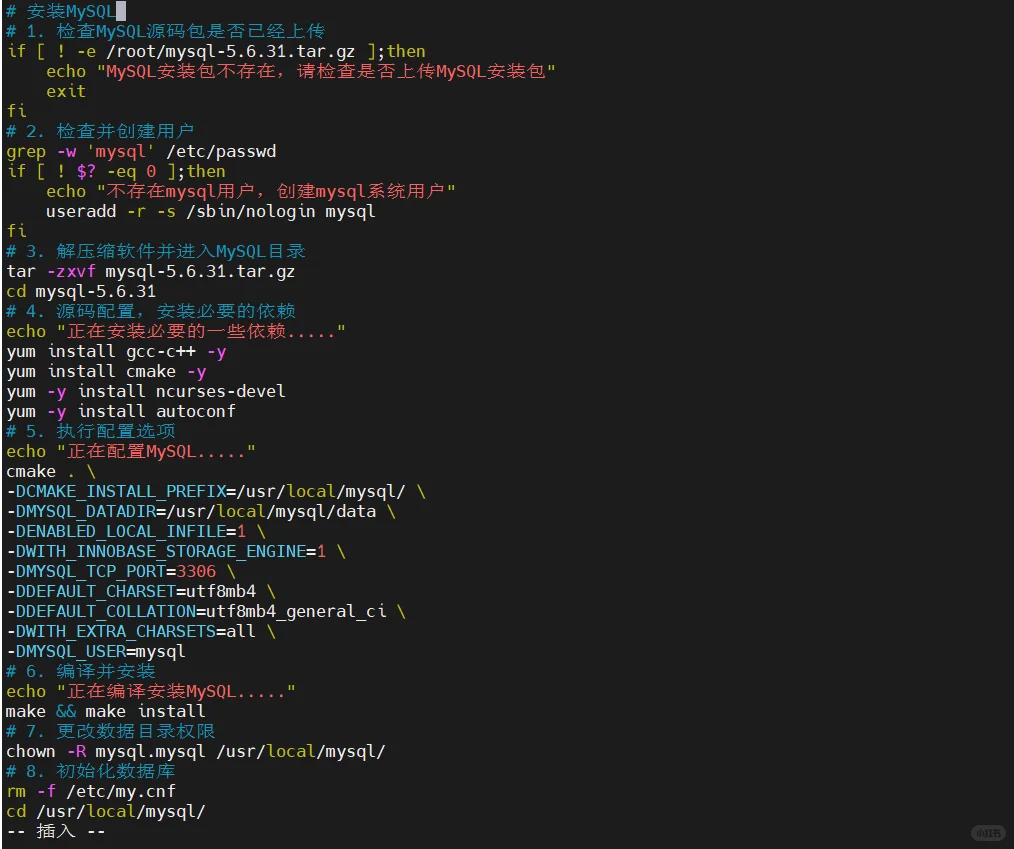This screenshot has width=1014, height=849.
Task: Click the '-- 插入 --' mode indicator
Action: pyautogui.click(x=56, y=832)
